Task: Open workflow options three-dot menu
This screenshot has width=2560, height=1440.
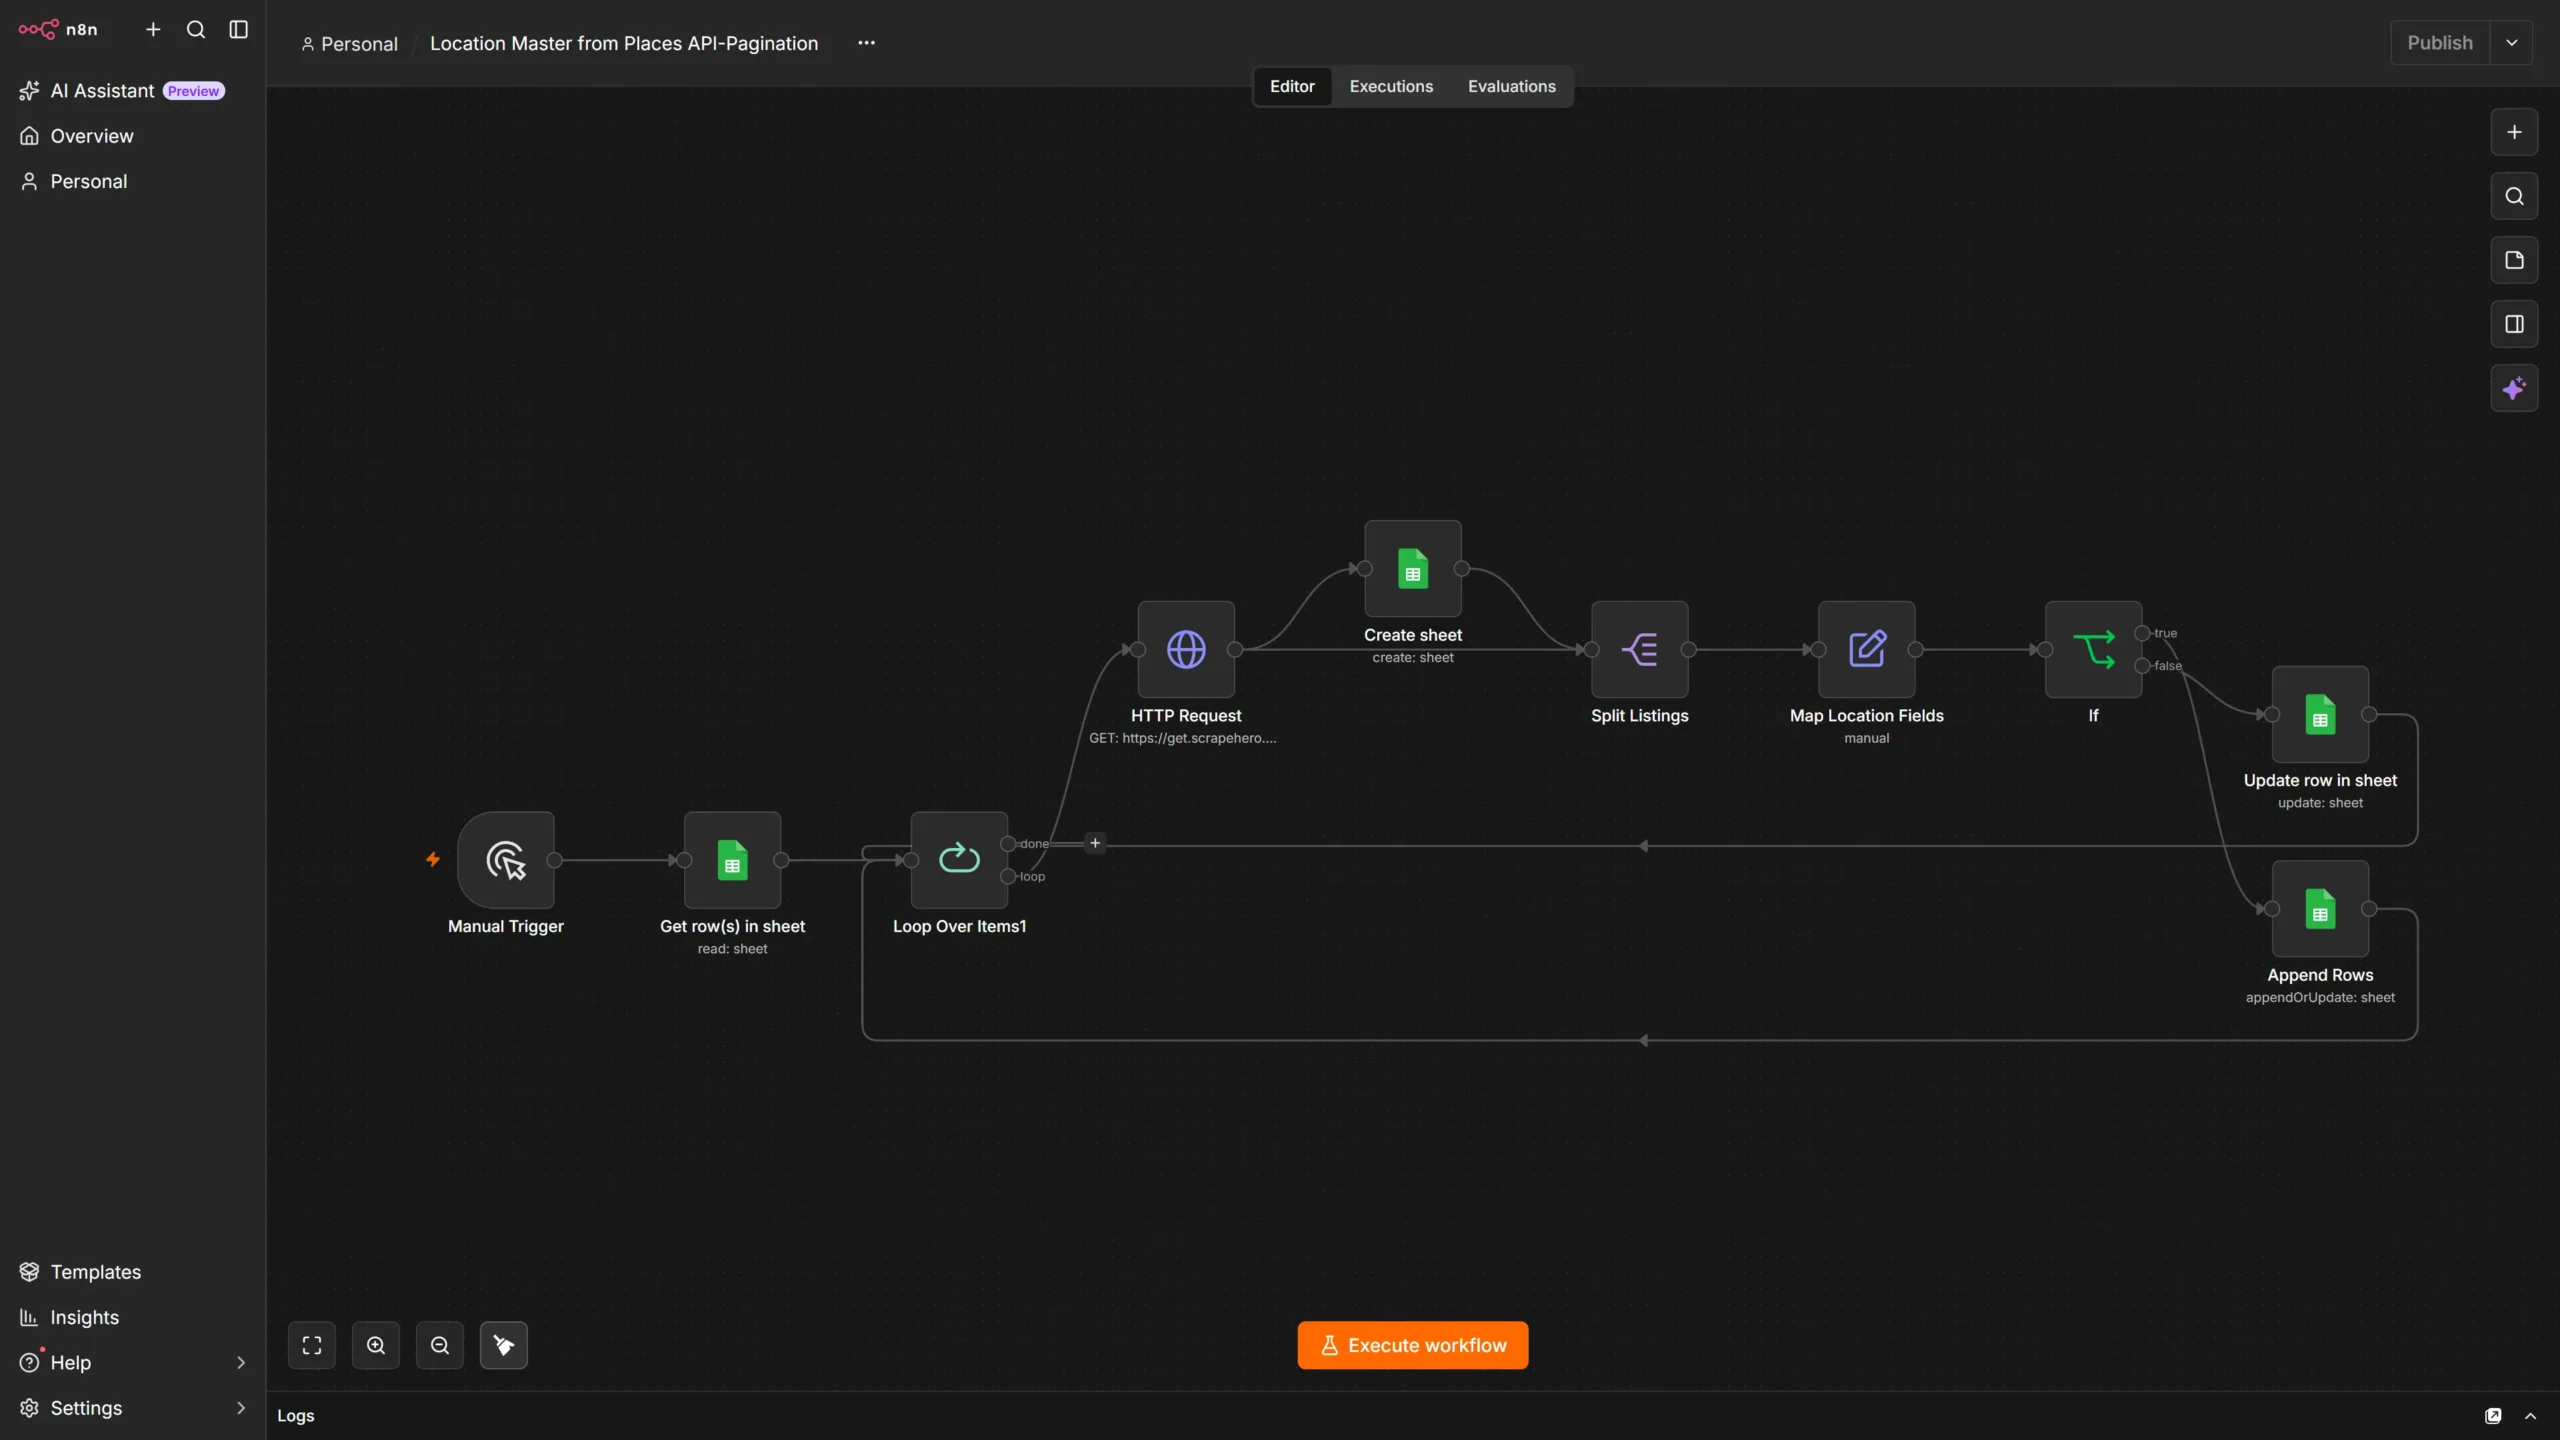Action: click(x=866, y=43)
